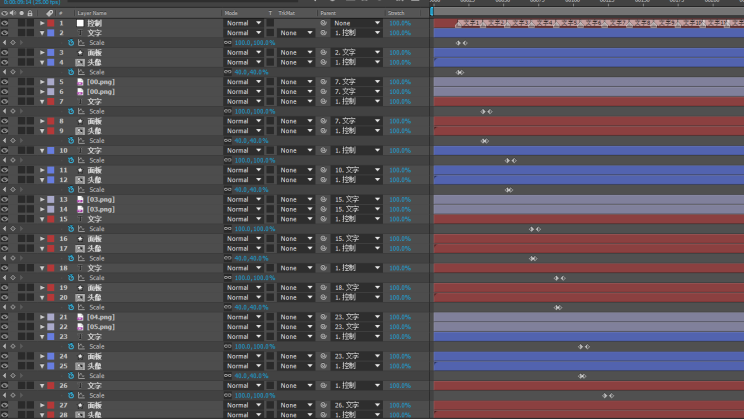Click the image icon of layer 4 头像

pos(80,62)
